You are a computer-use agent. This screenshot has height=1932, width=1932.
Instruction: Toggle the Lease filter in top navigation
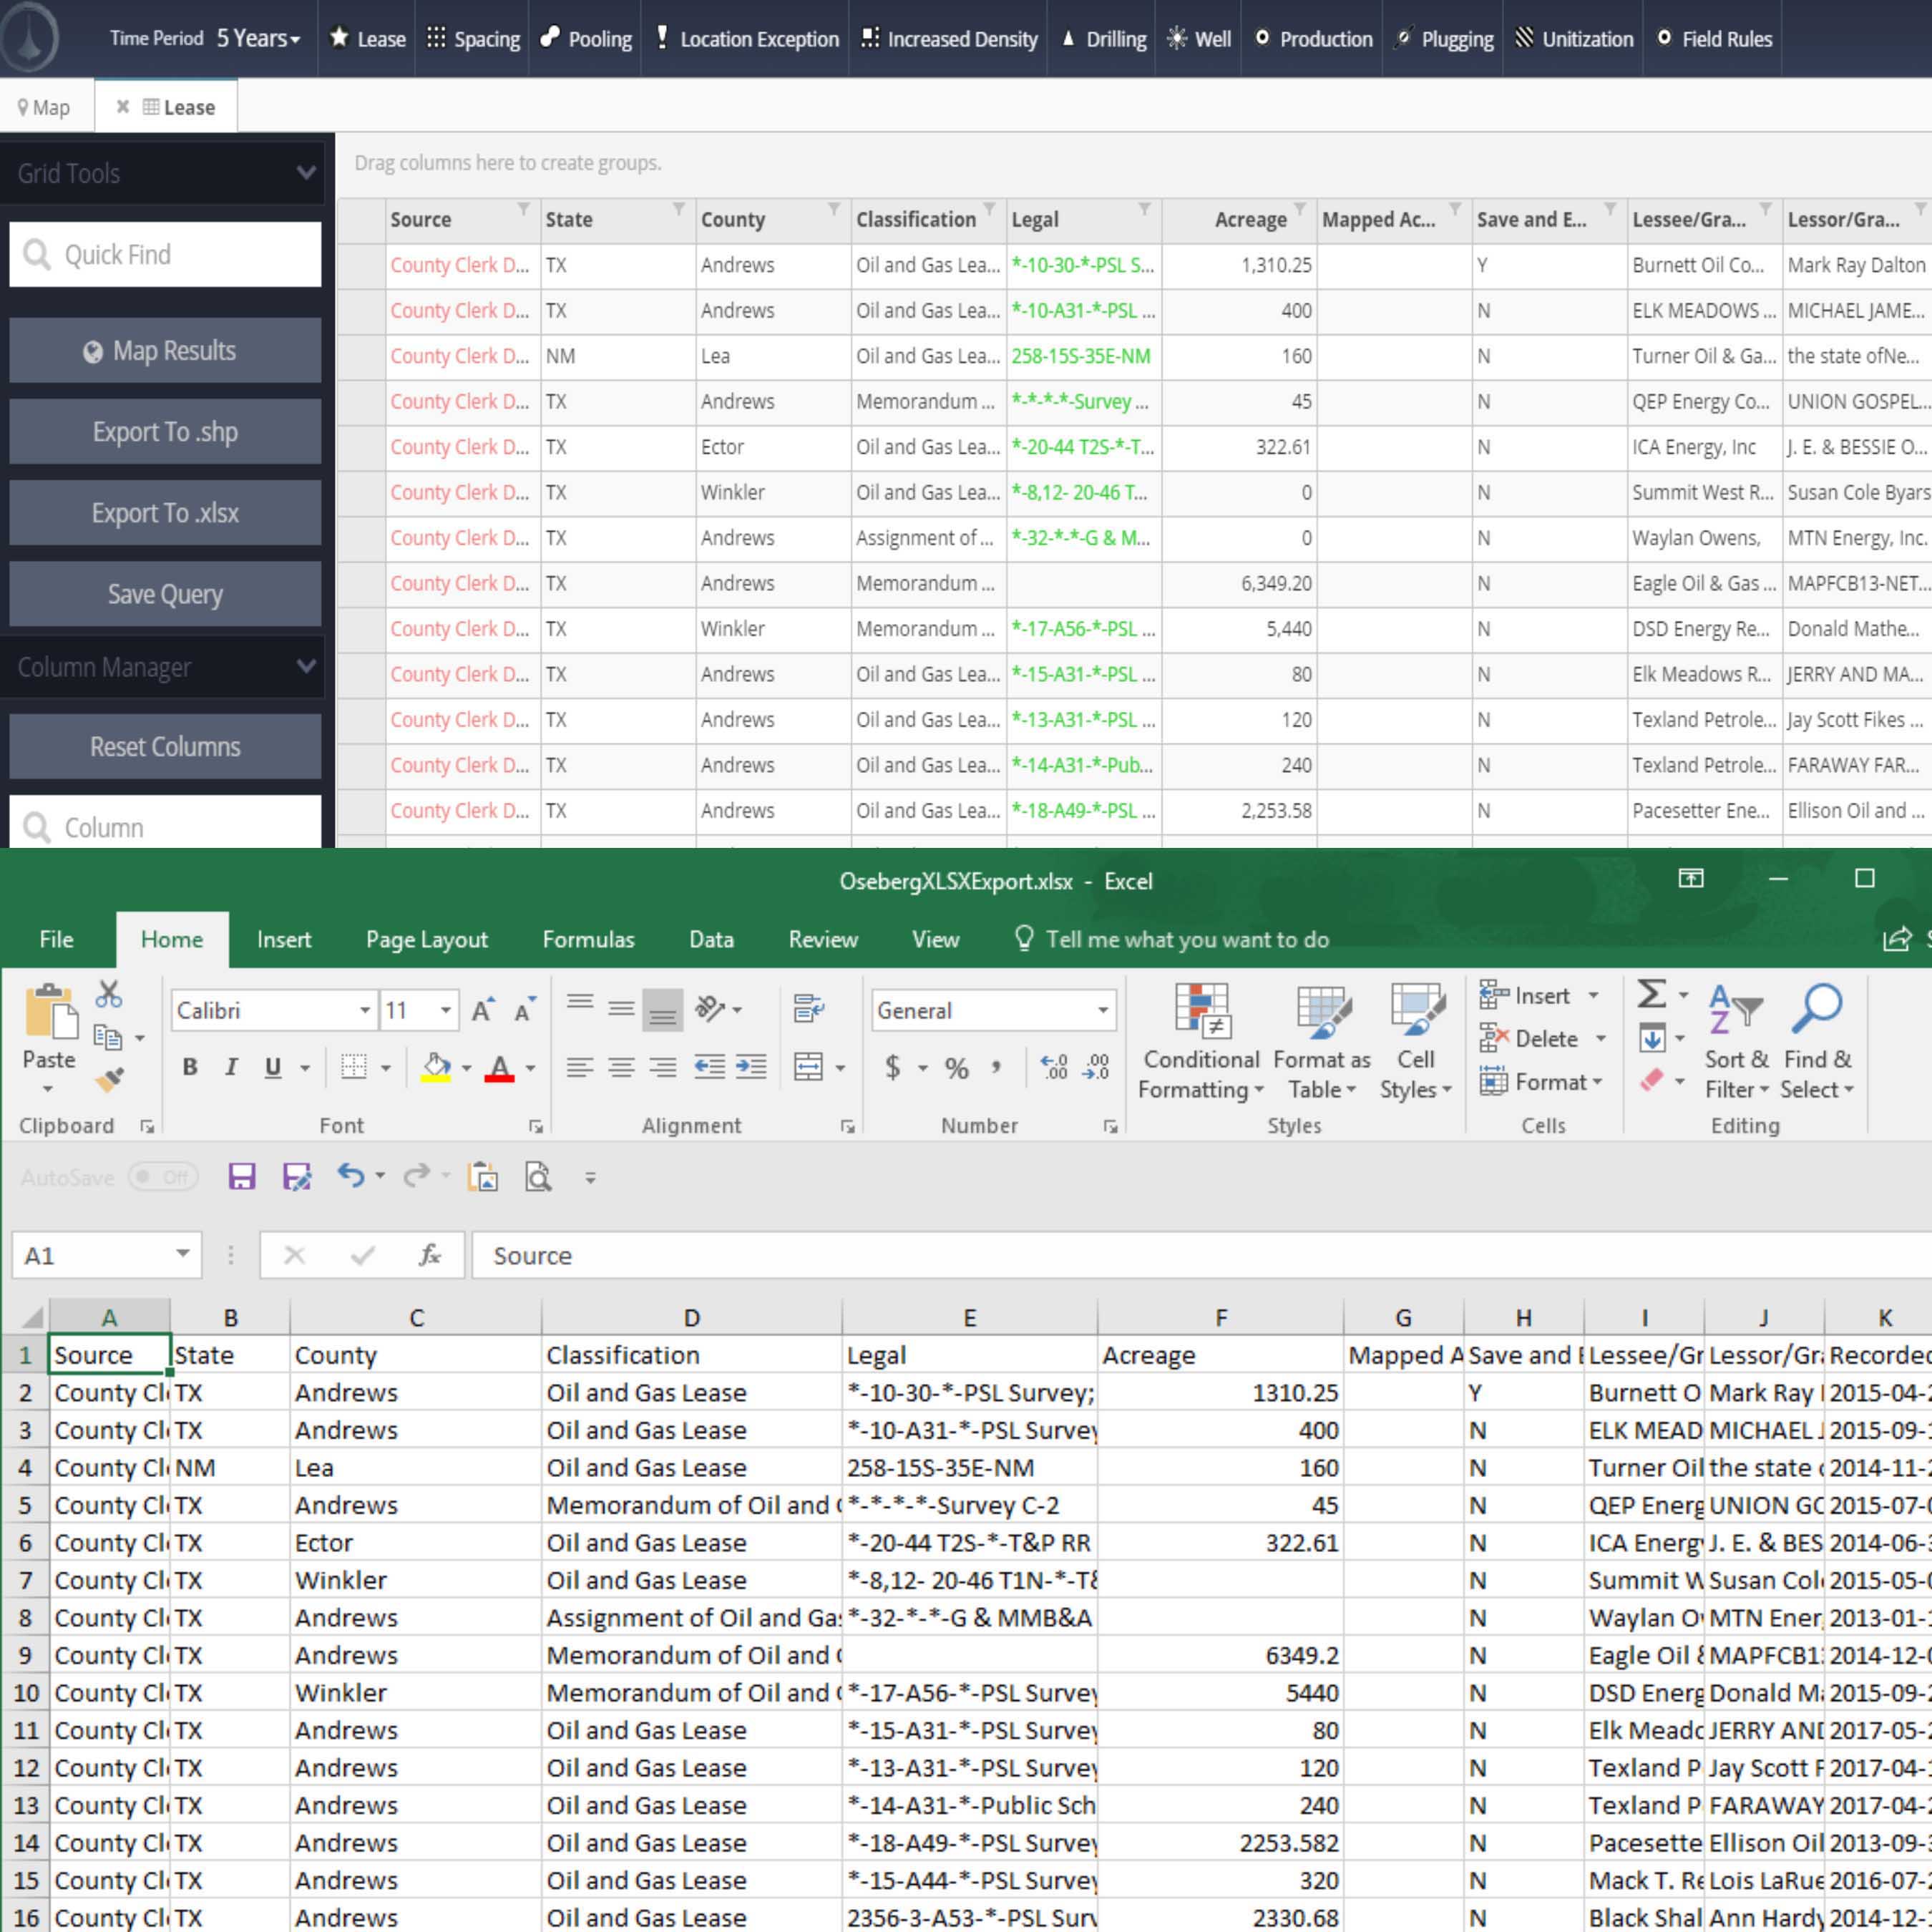pos(368,39)
